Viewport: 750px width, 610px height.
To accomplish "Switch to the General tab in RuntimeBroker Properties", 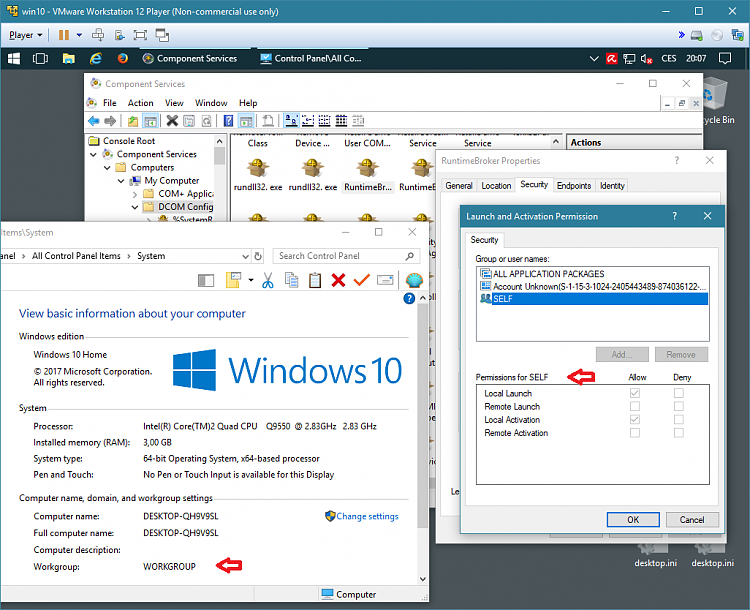I will pos(459,186).
